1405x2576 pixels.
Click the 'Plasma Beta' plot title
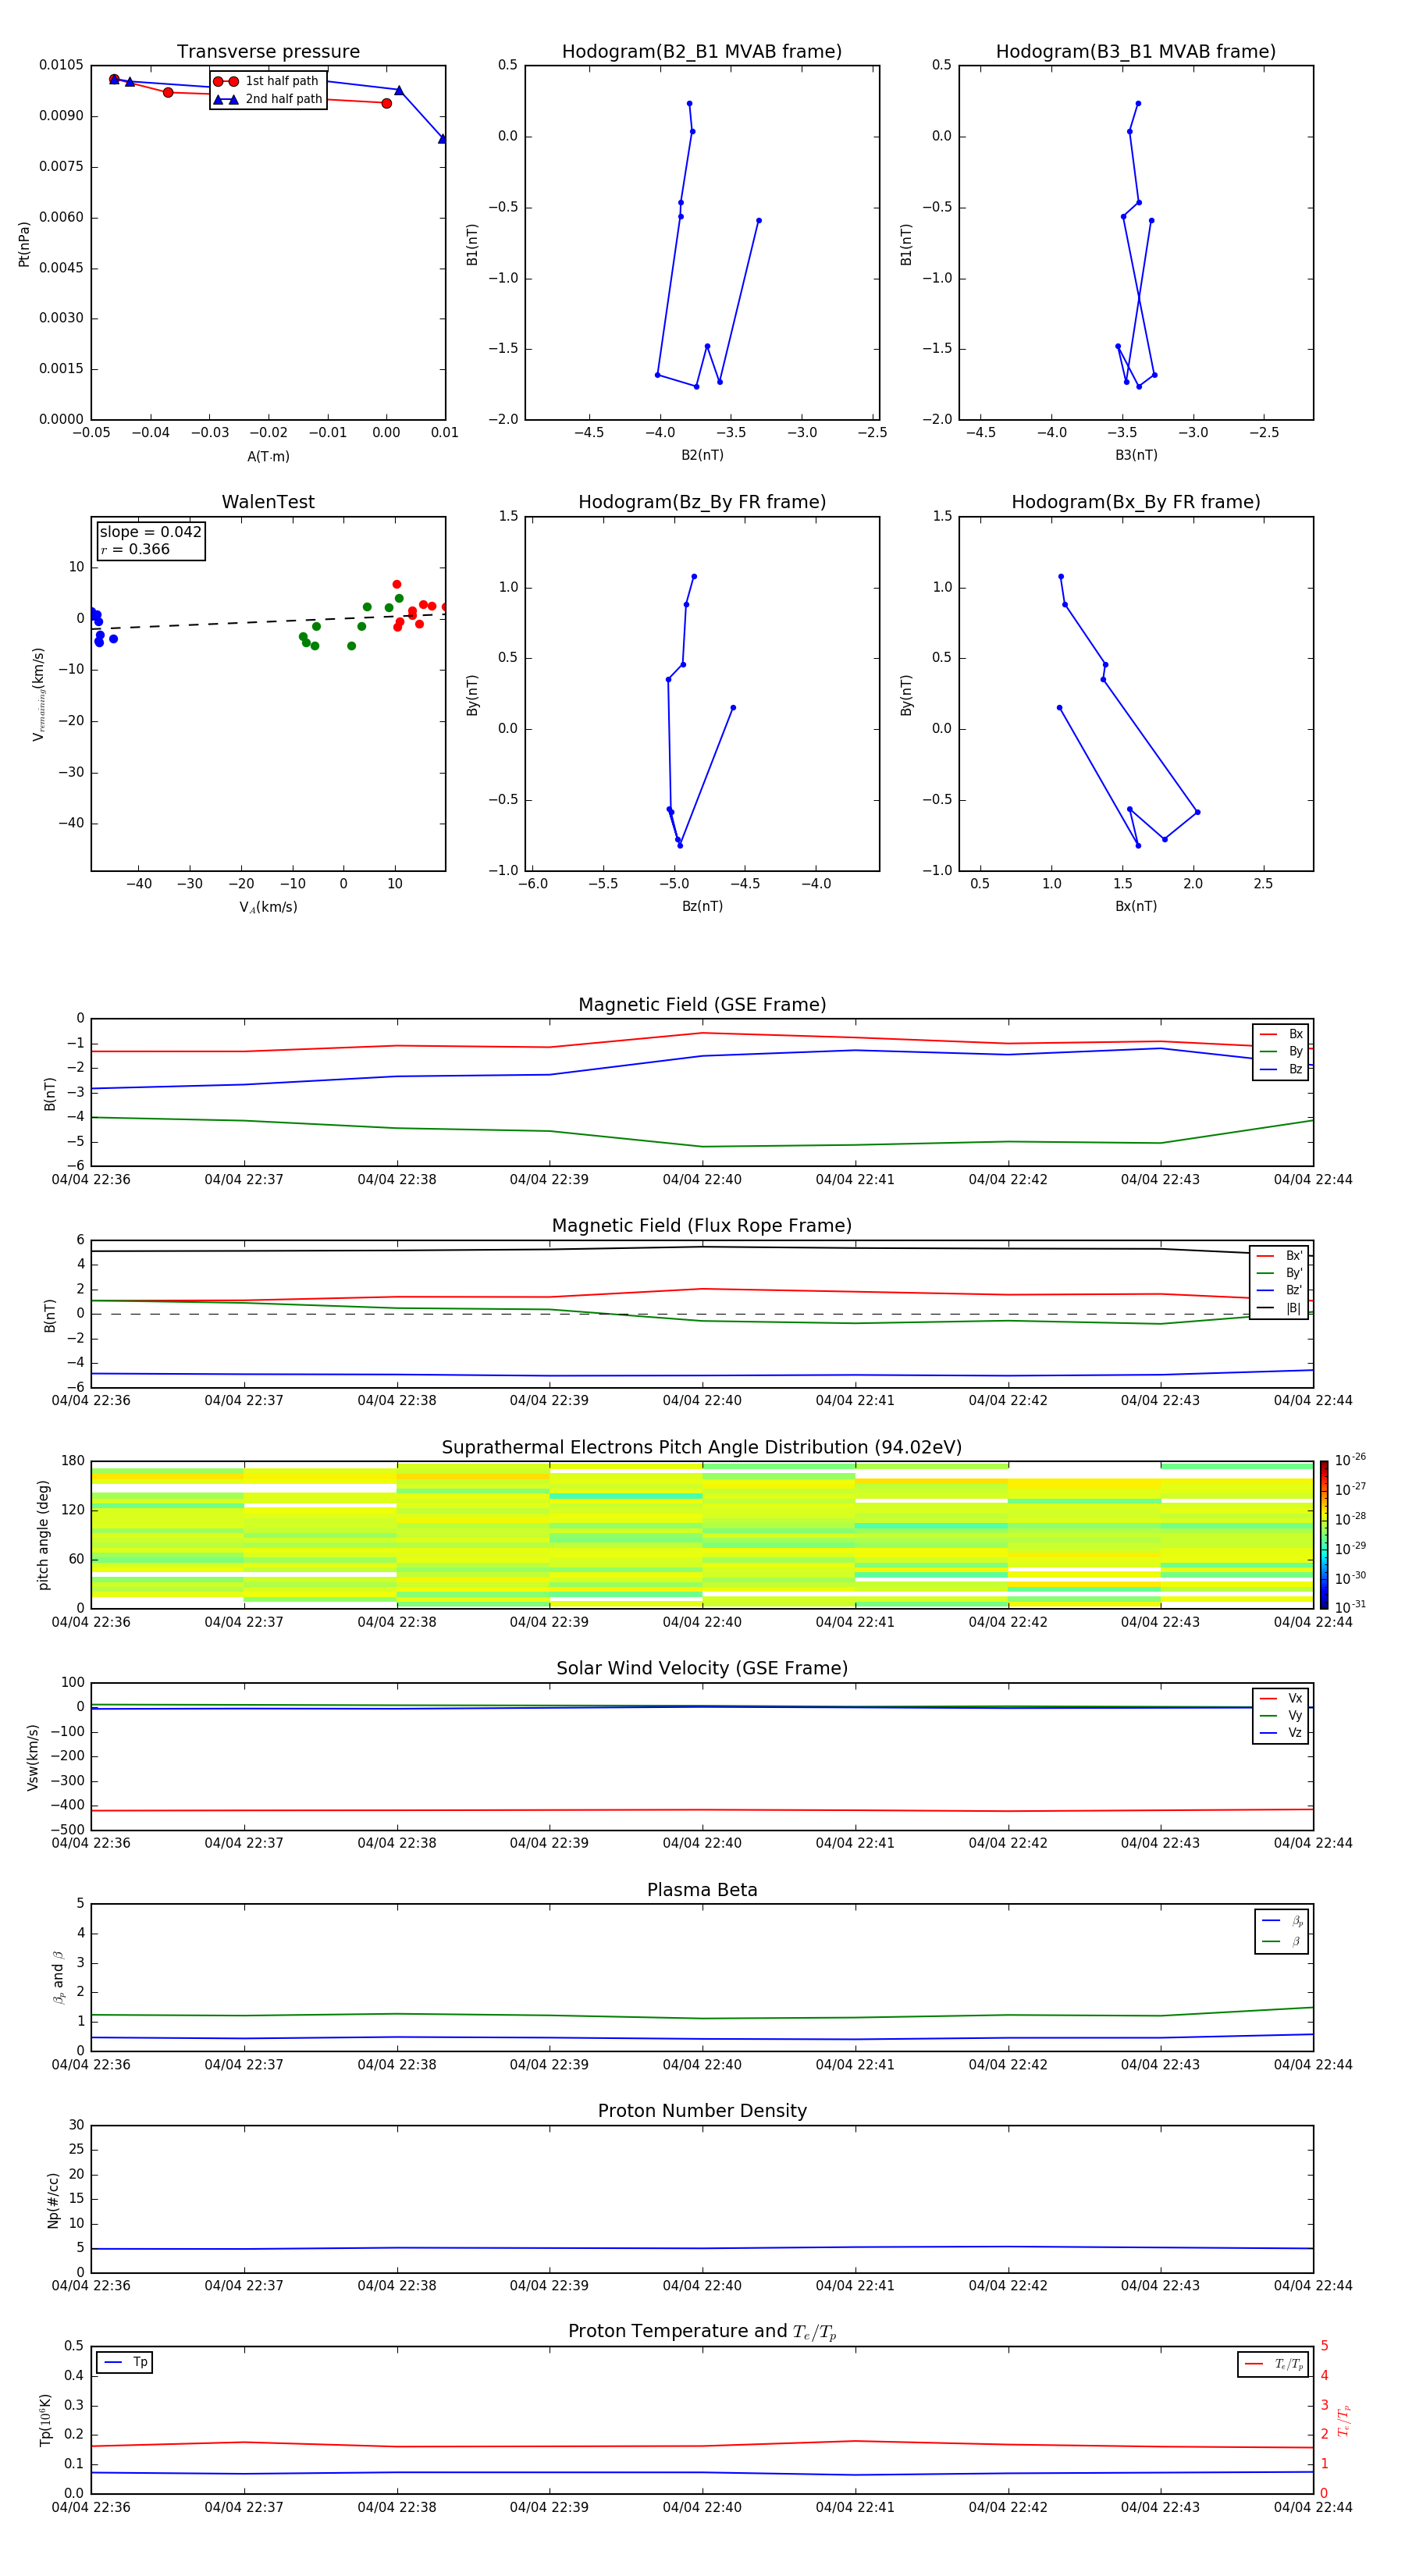tap(702, 1890)
